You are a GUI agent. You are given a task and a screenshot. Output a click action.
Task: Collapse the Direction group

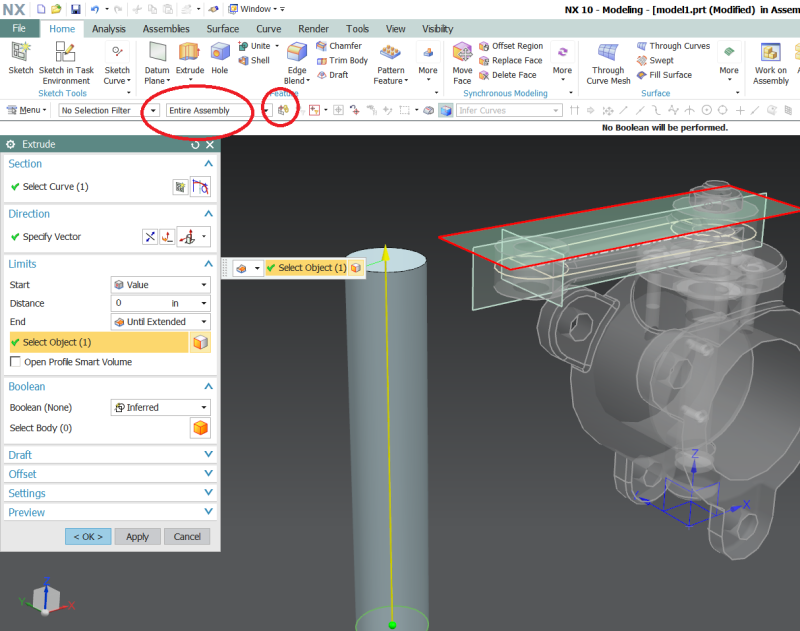tap(208, 214)
